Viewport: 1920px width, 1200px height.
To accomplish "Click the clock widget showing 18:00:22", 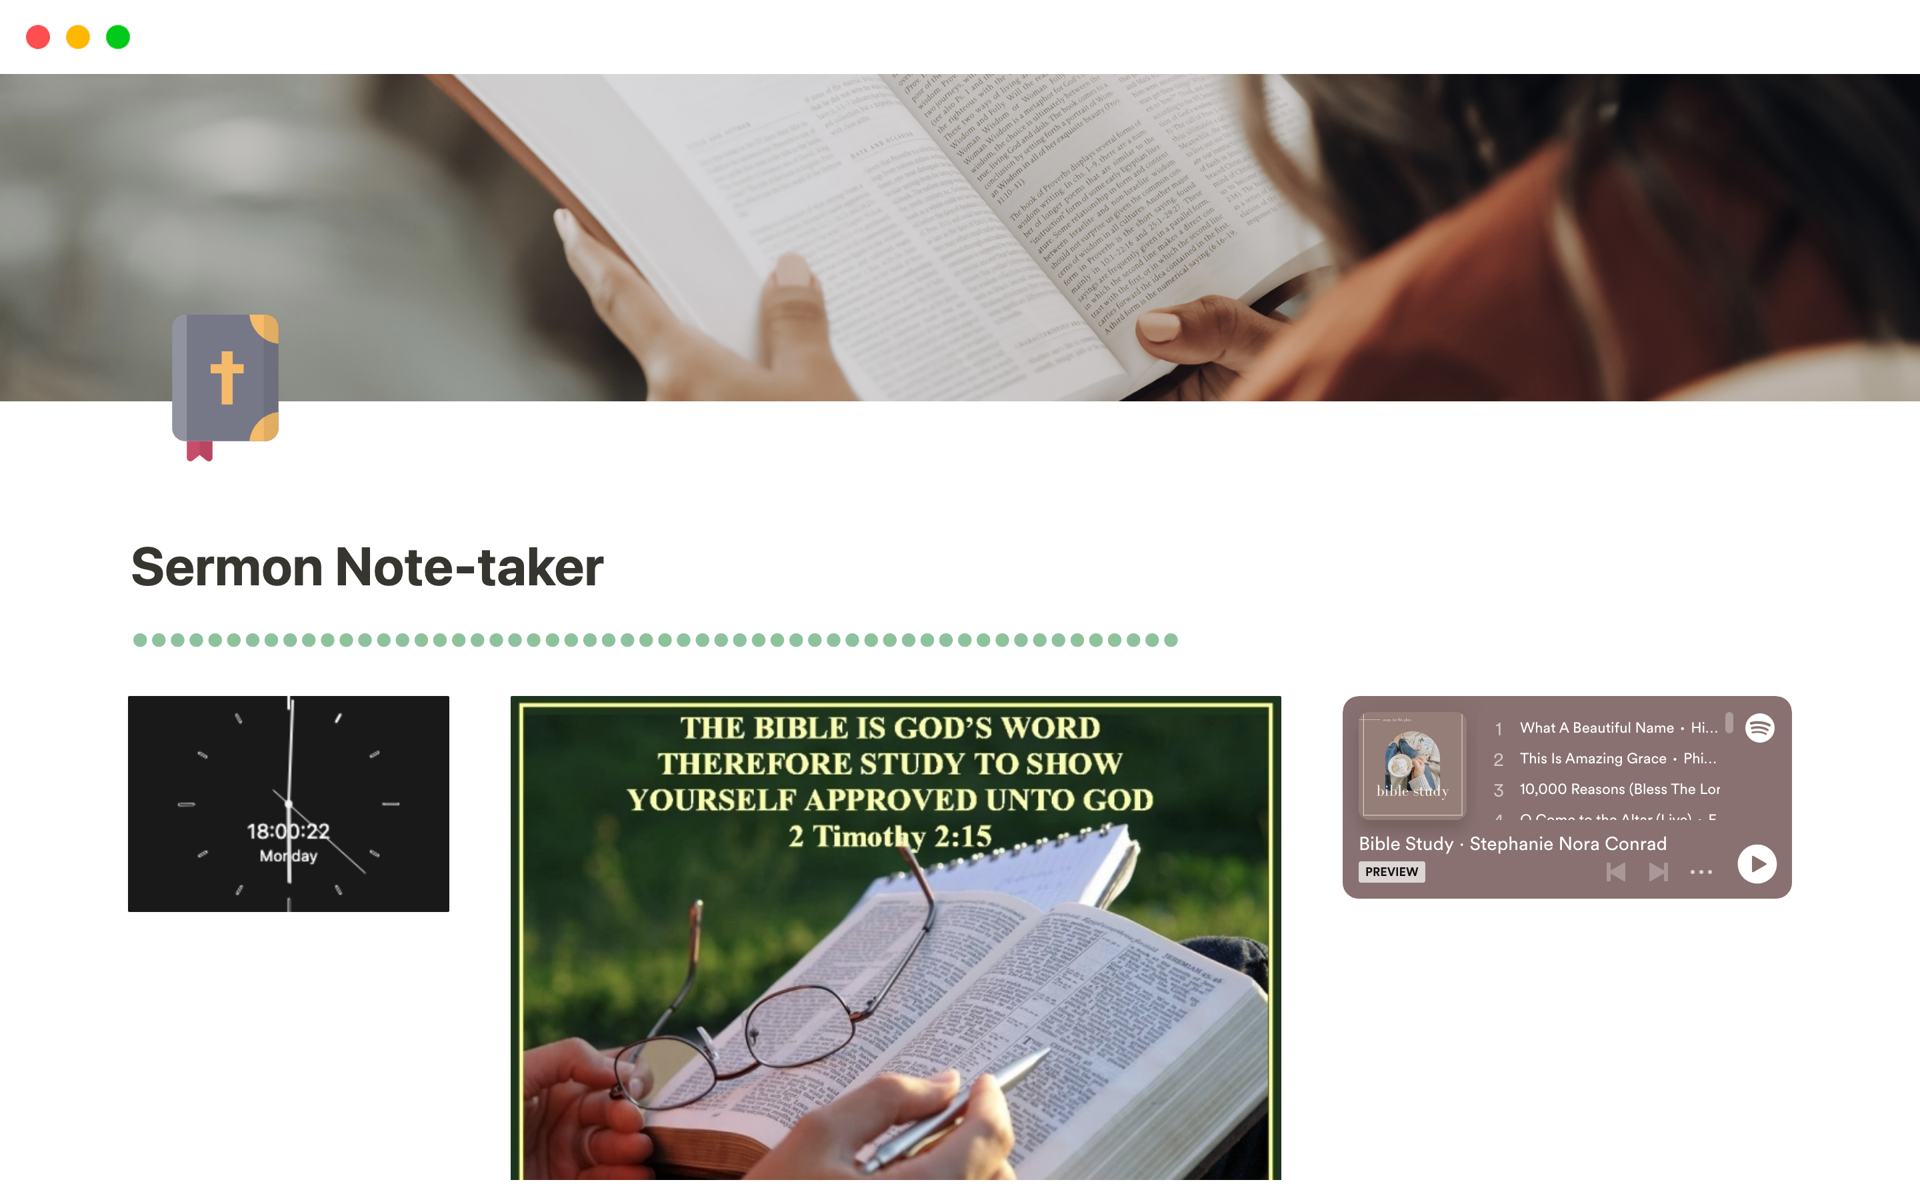I will [x=290, y=802].
